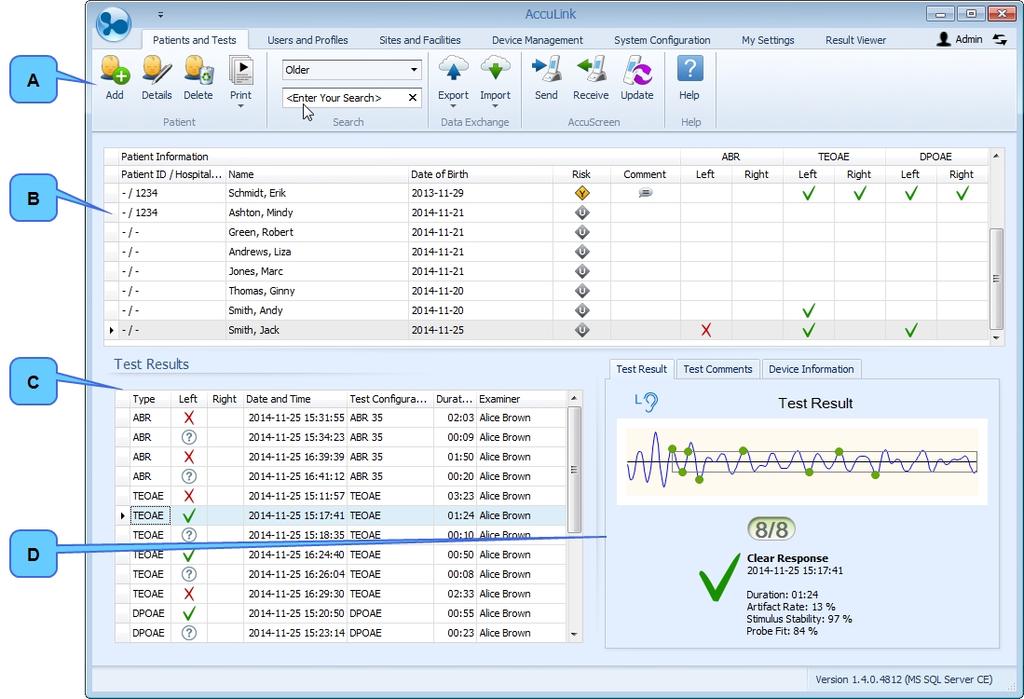This screenshot has width=1024, height=699.
Task: Switch to Users and Profiles tab
Action: (308, 40)
